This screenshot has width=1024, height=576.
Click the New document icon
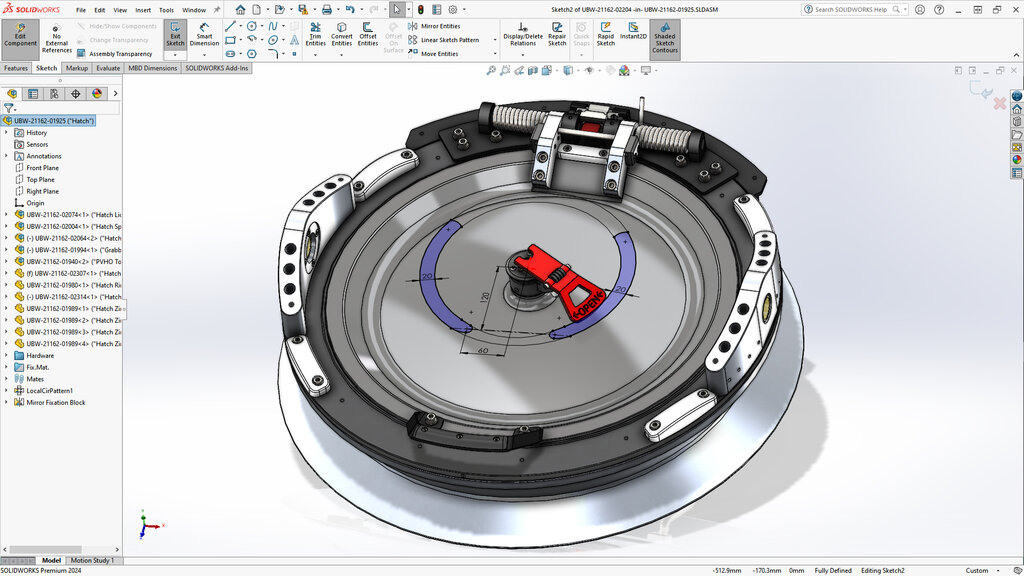[257, 10]
